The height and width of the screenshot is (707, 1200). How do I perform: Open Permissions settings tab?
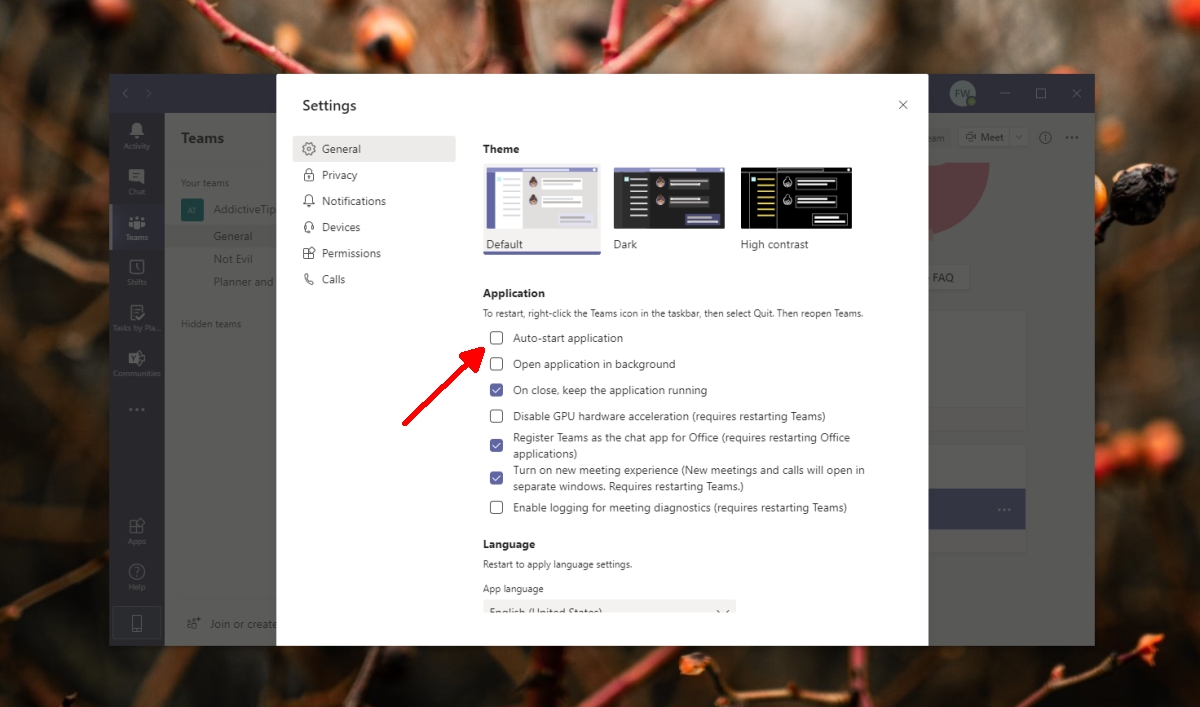tap(374, 253)
